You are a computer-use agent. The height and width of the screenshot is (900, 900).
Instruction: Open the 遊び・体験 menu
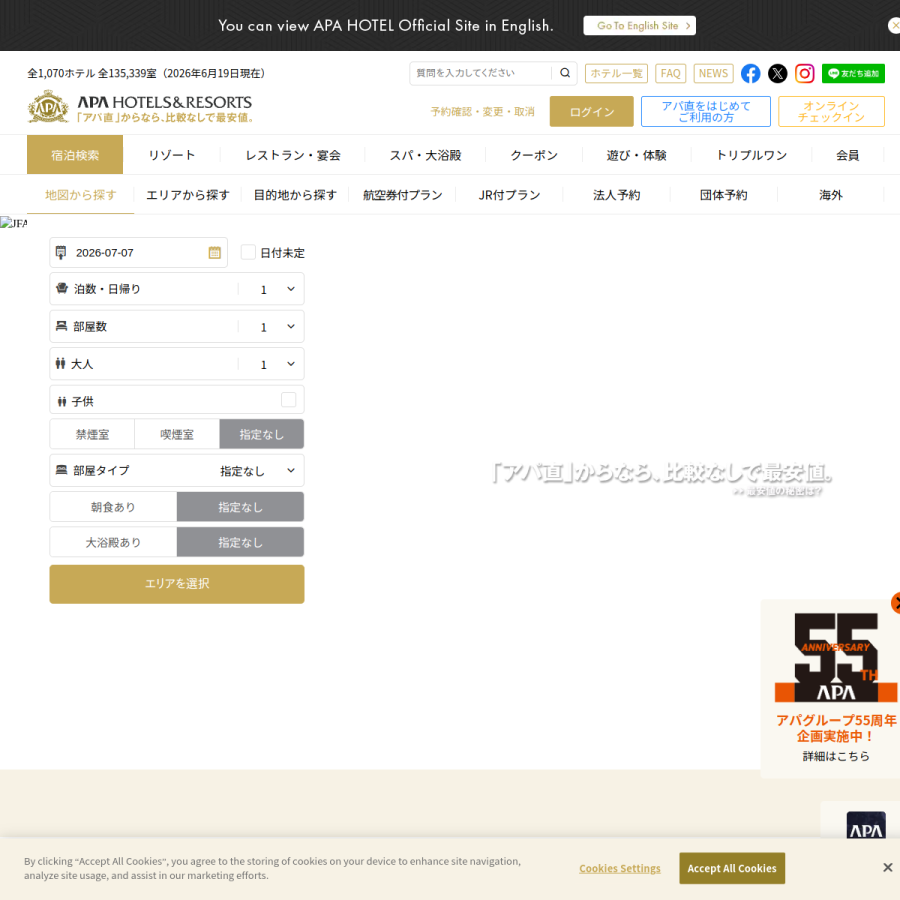pos(637,155)
